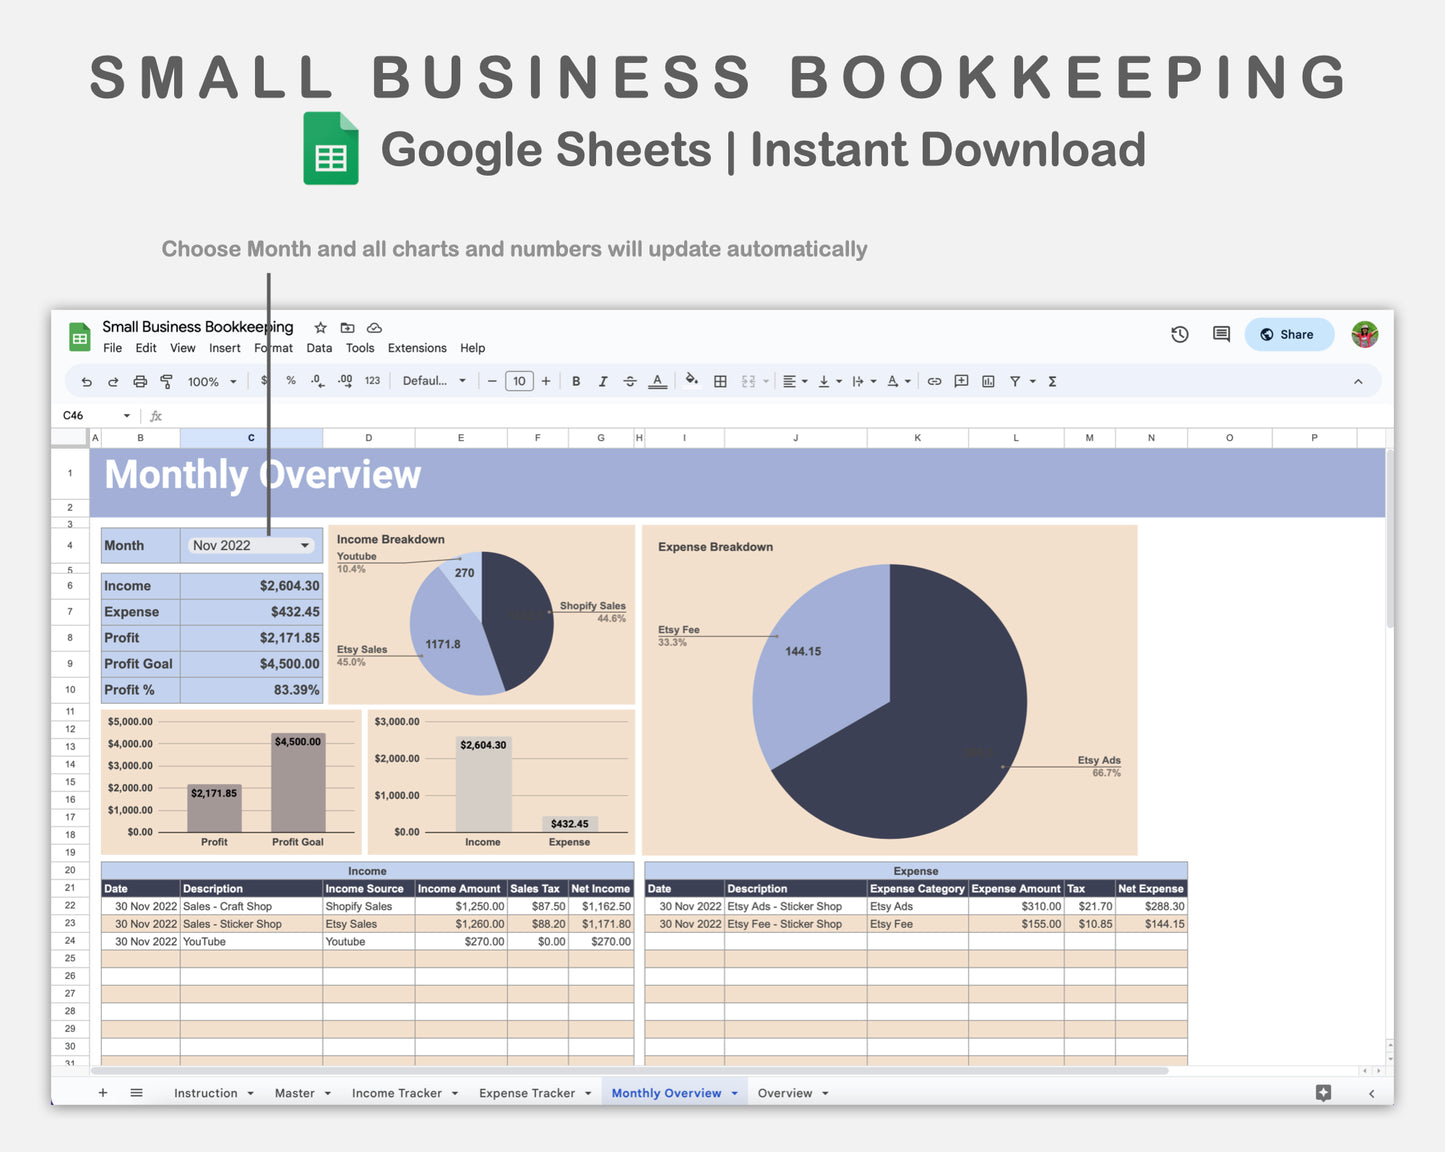Apply italic formatting
Image resolution: width=1445 pixels, height=1152 pixels.
[x=603, y=381]
